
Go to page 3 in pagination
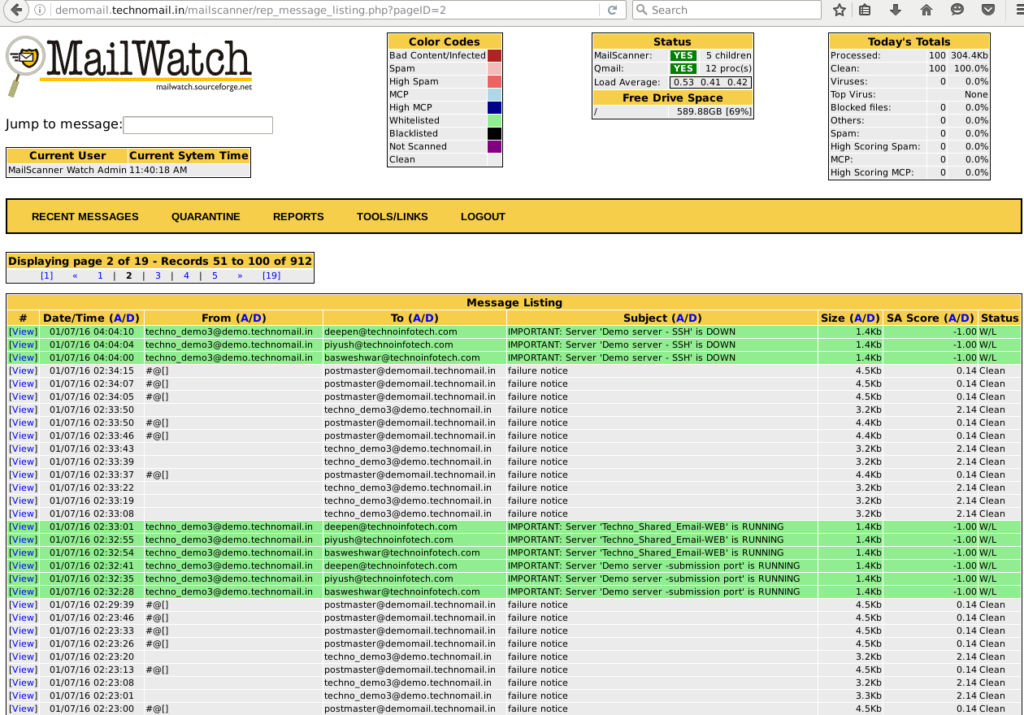(157, 276)
